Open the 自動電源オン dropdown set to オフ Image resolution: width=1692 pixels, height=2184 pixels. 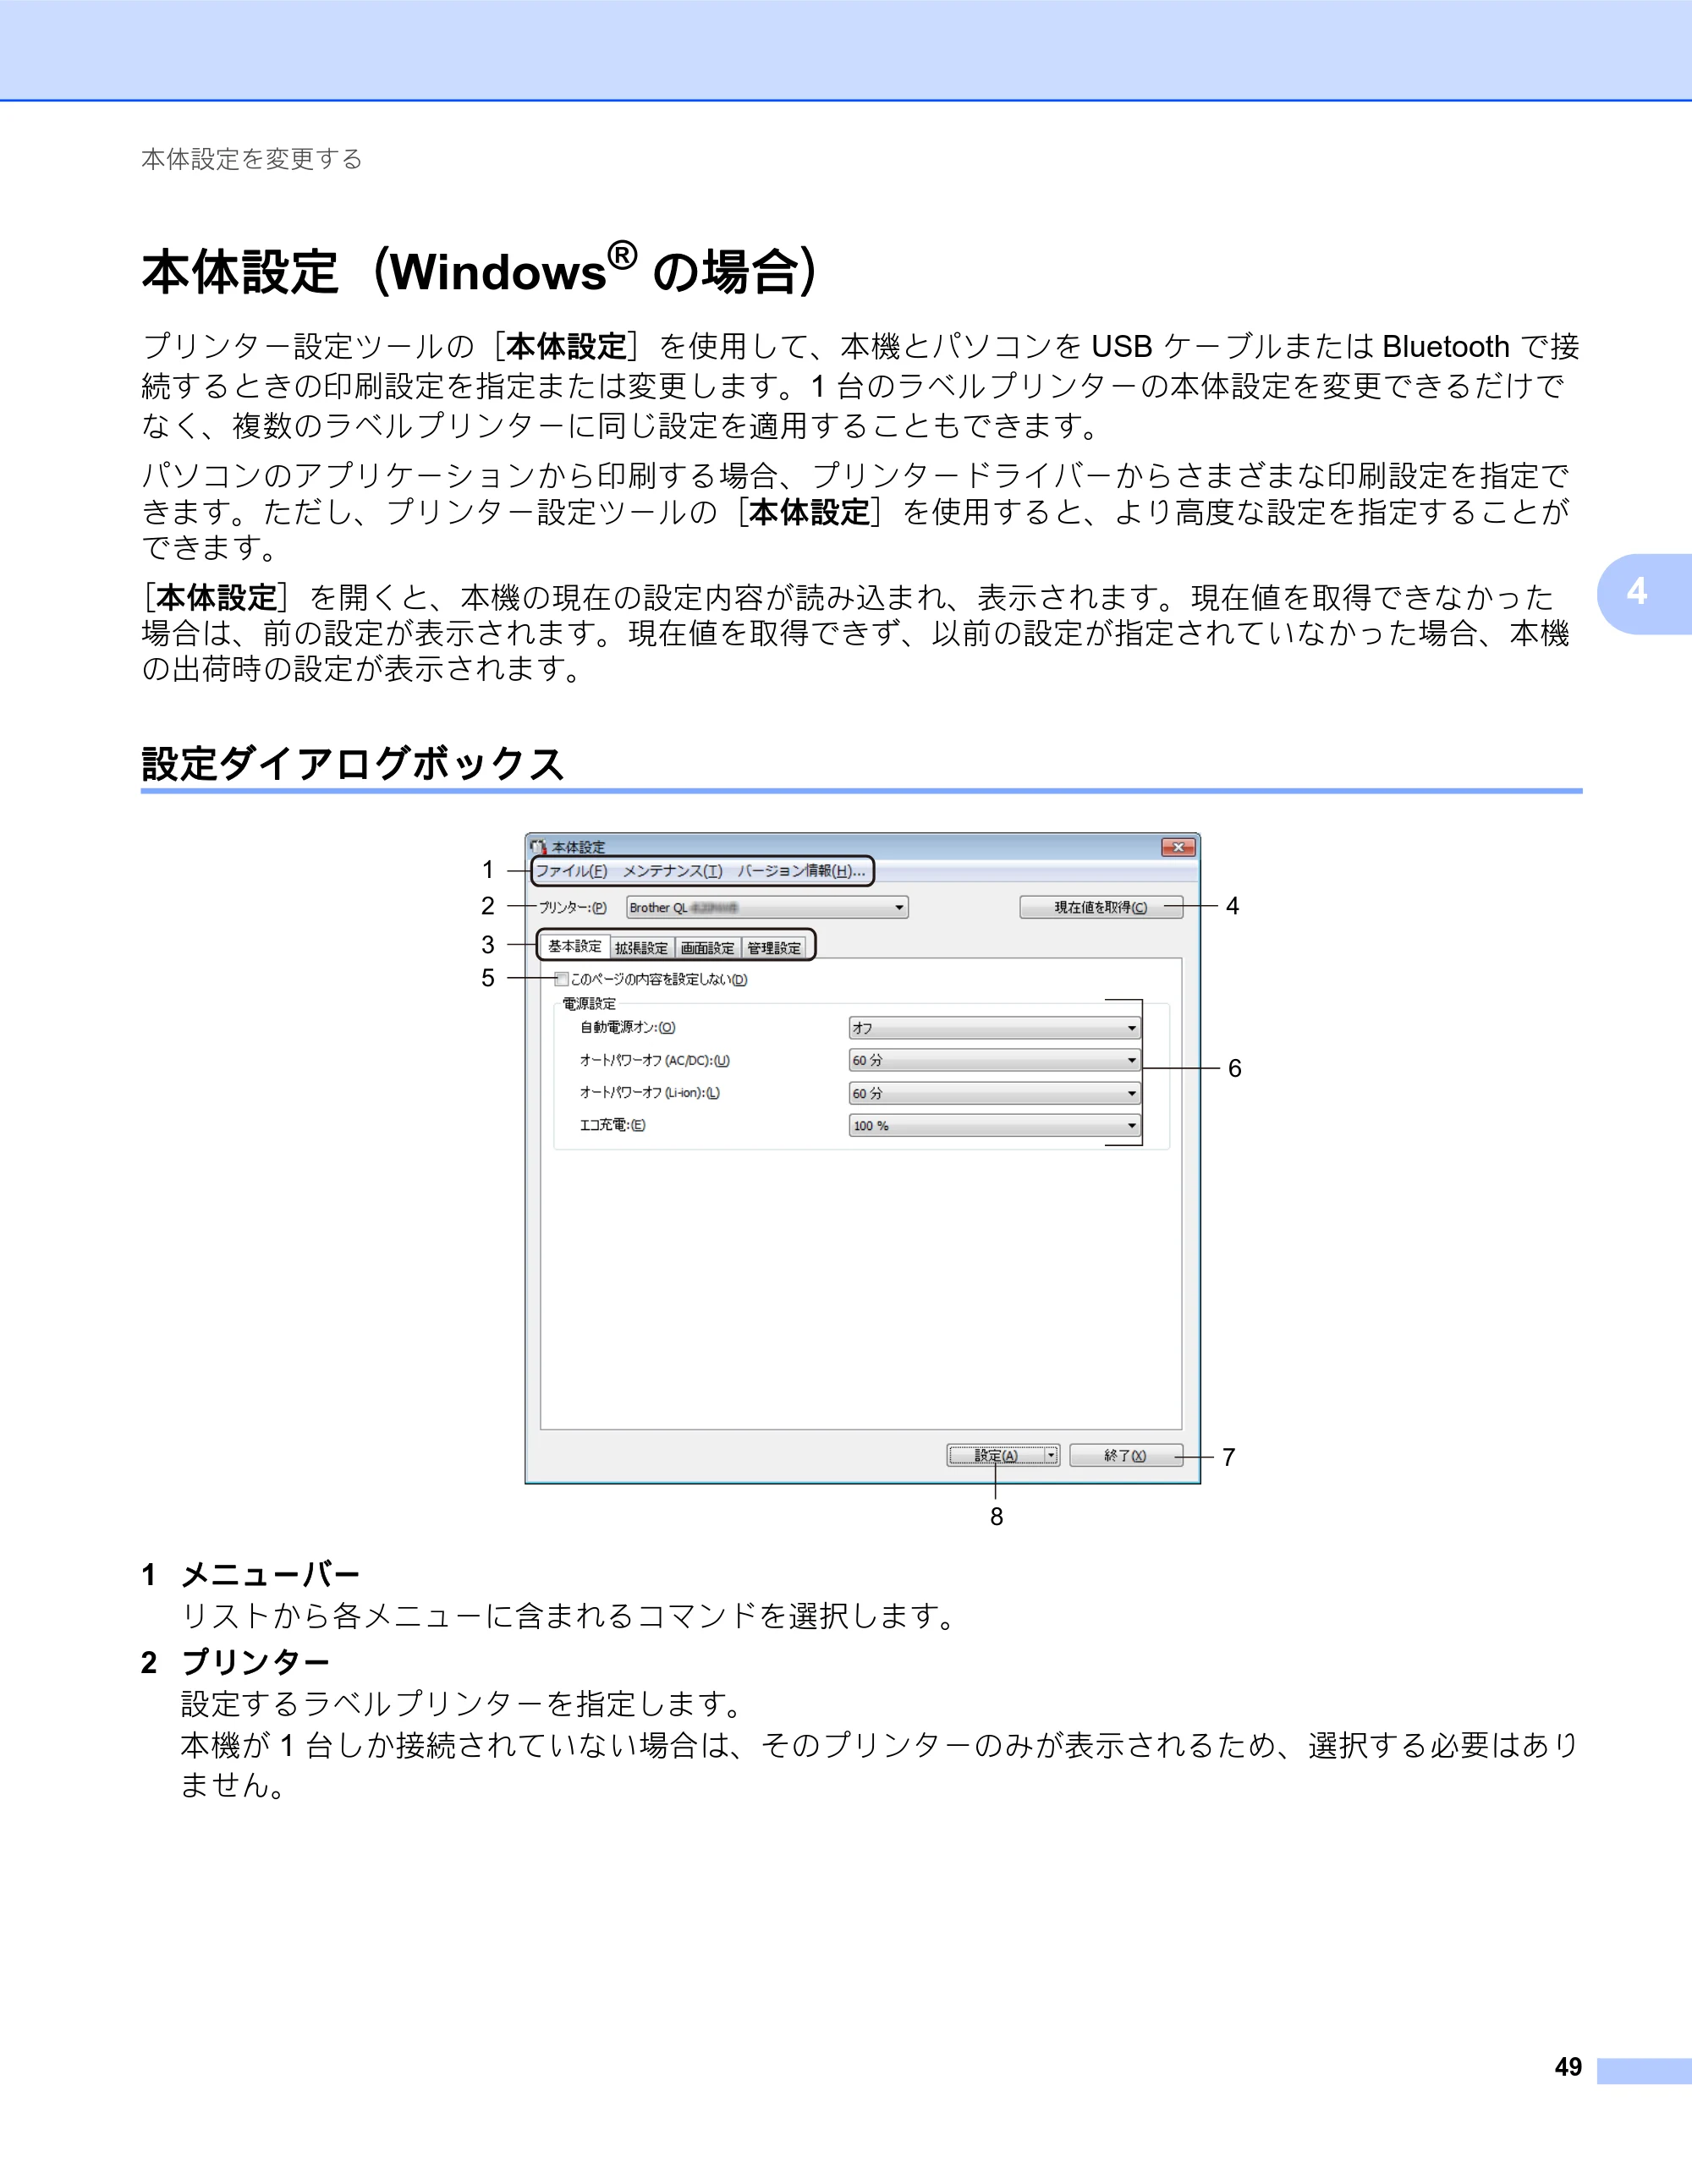[x=995, y=1028]
